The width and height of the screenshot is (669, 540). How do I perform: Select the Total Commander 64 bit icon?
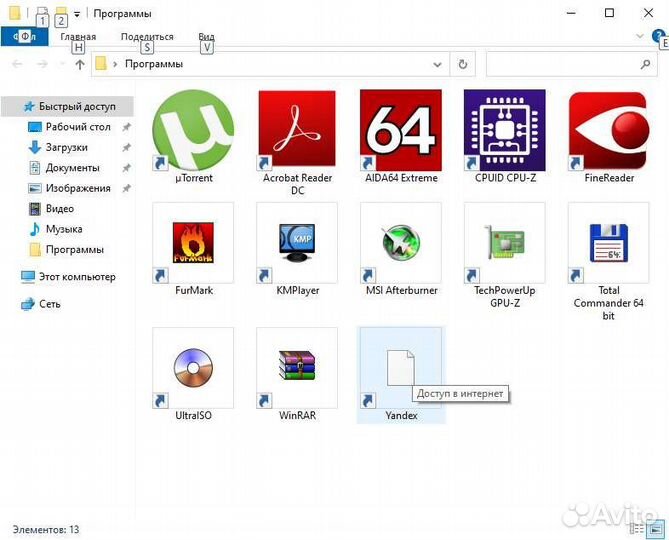[x=608, y=243]
